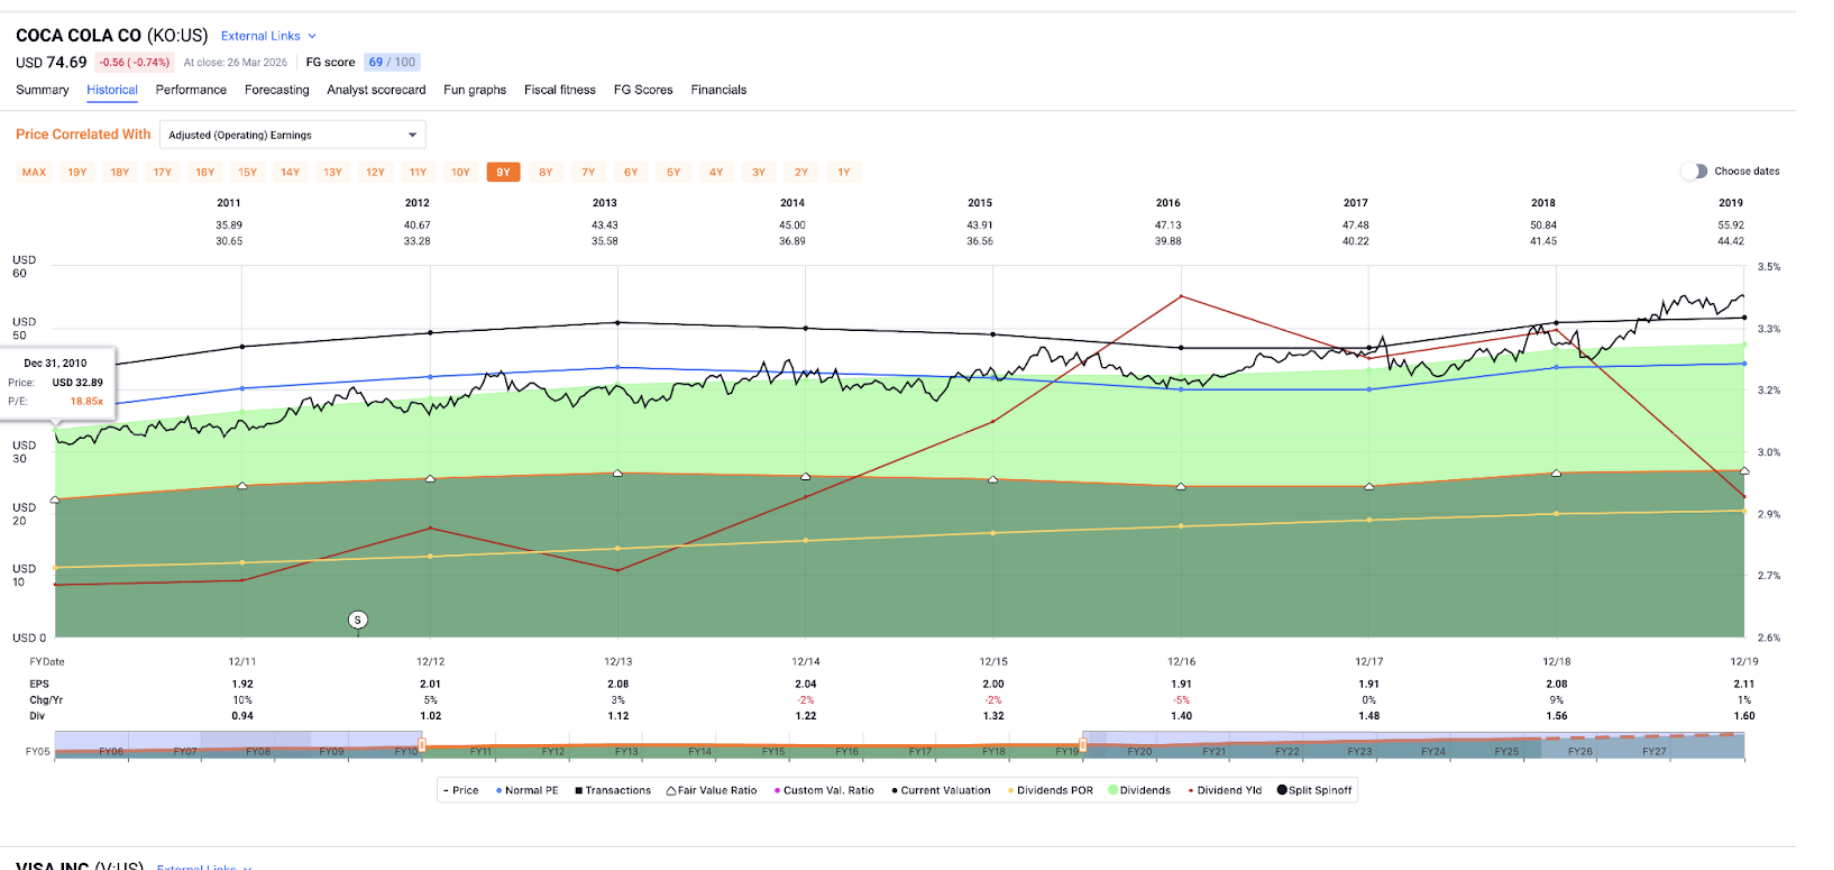
Task: Choose the 18Y time range
Action: pos(120,172)
